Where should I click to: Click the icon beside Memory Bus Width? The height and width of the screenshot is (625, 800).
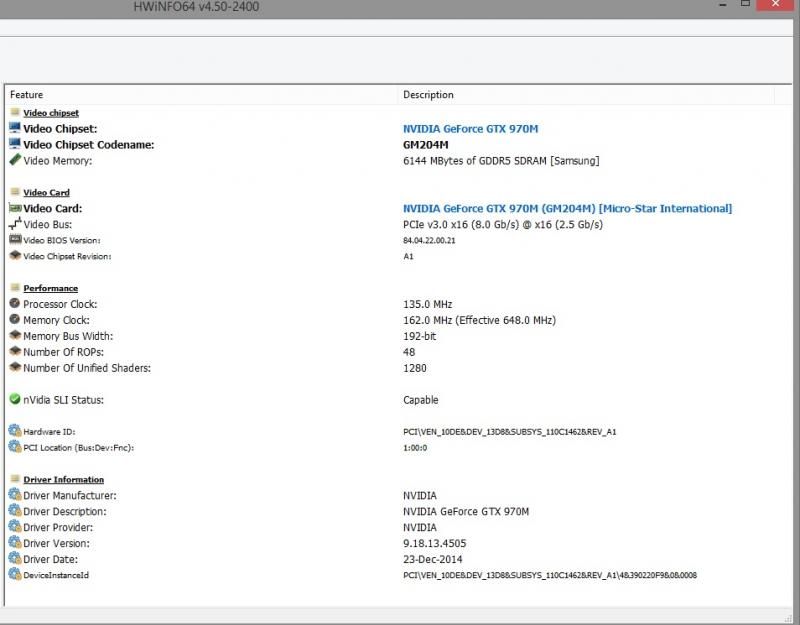click(15, 335)
